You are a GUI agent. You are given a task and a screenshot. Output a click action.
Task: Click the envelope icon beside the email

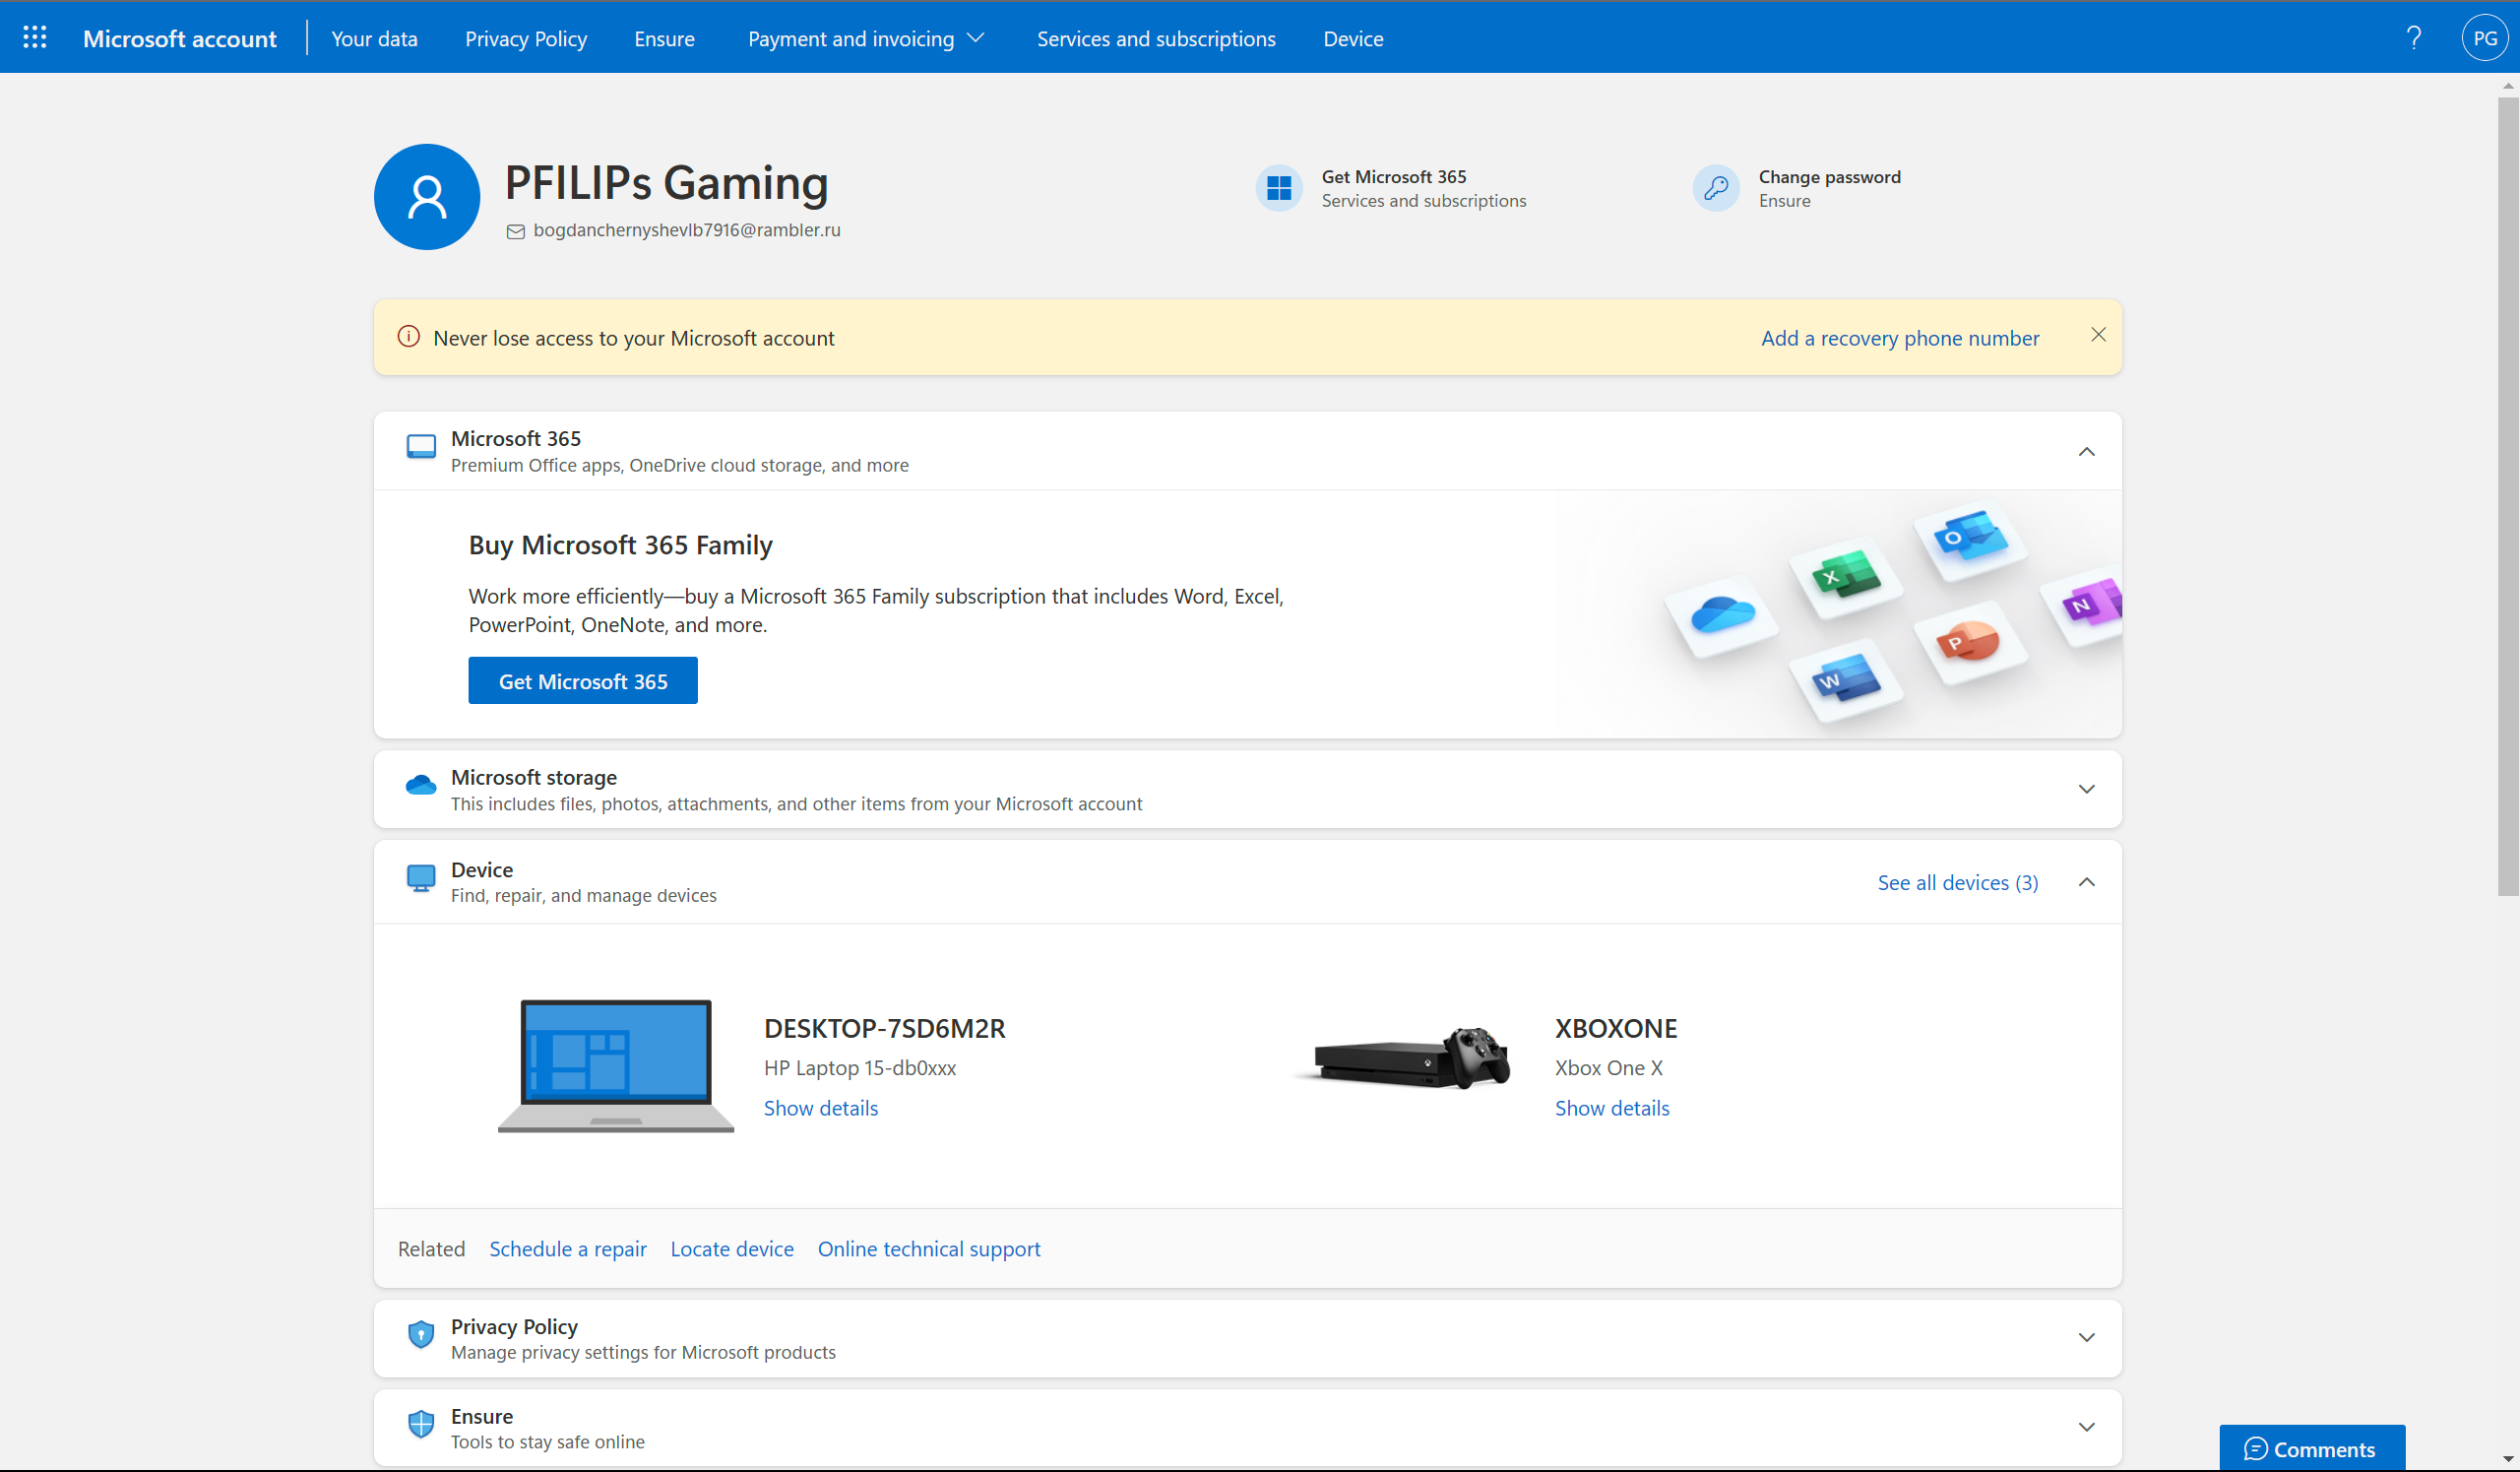[x=516, y=231]
